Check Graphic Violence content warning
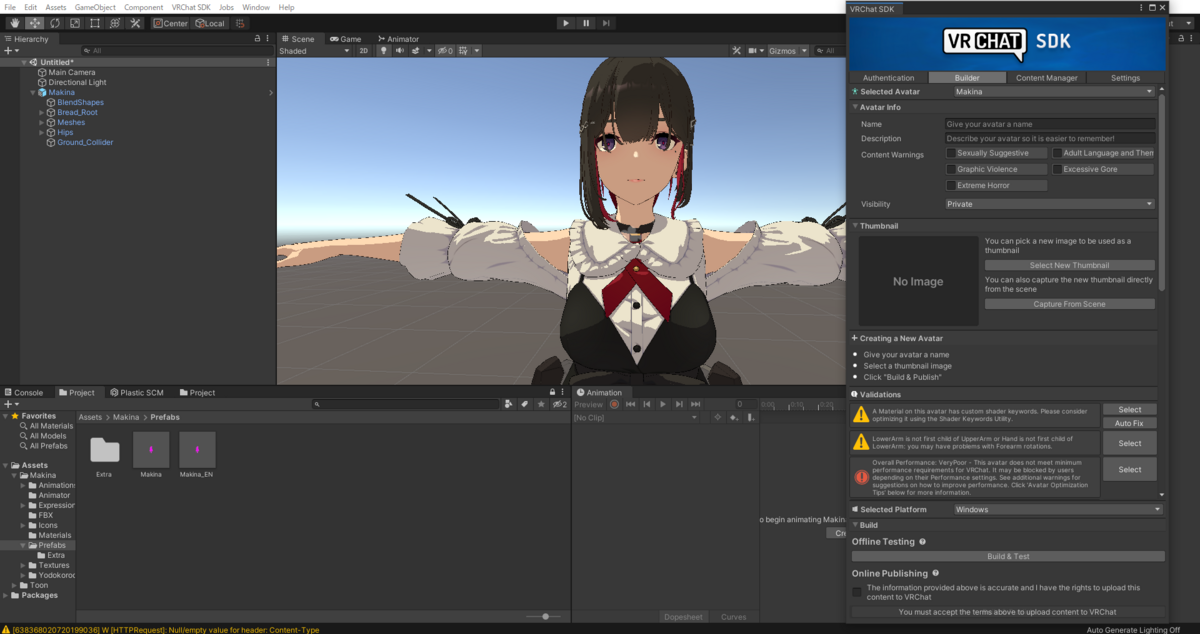The height and width of the screenshot is (634, 1200). coord(951,169)
